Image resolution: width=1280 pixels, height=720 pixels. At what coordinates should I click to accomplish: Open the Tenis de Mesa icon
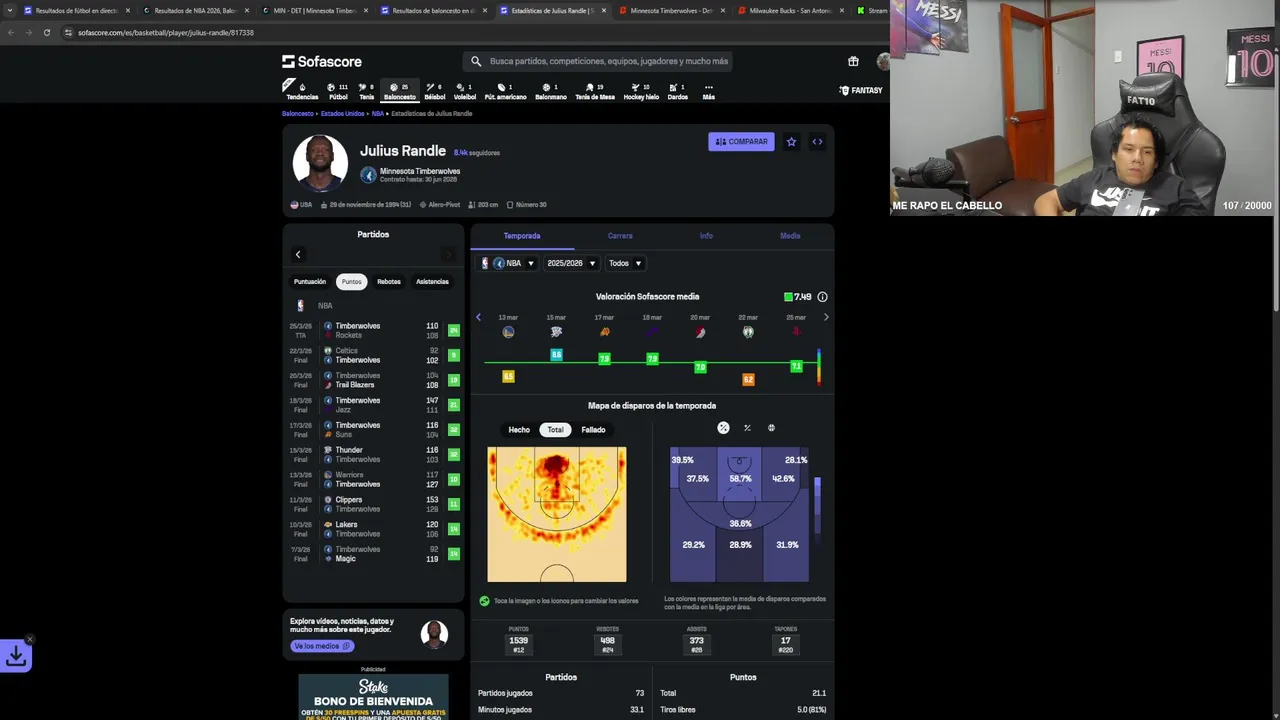click(594, 91)
